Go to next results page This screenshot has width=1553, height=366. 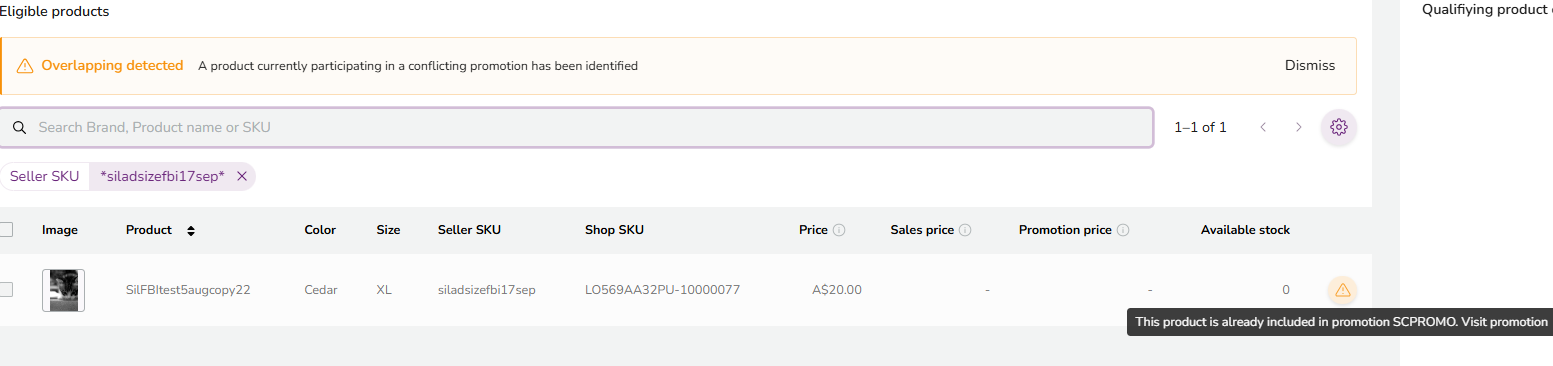[1299, 127]
